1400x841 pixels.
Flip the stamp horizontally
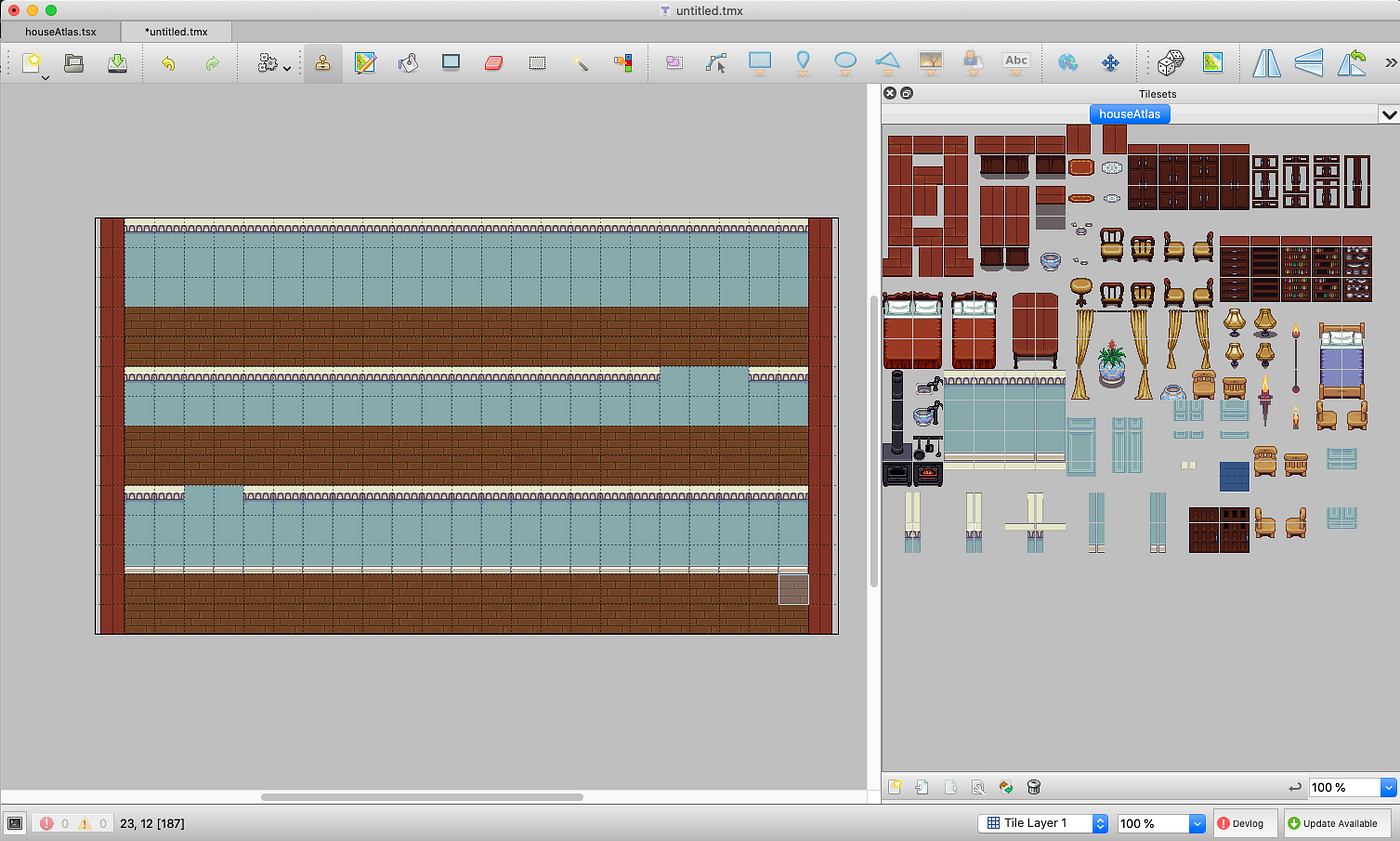pos(1268,63)
